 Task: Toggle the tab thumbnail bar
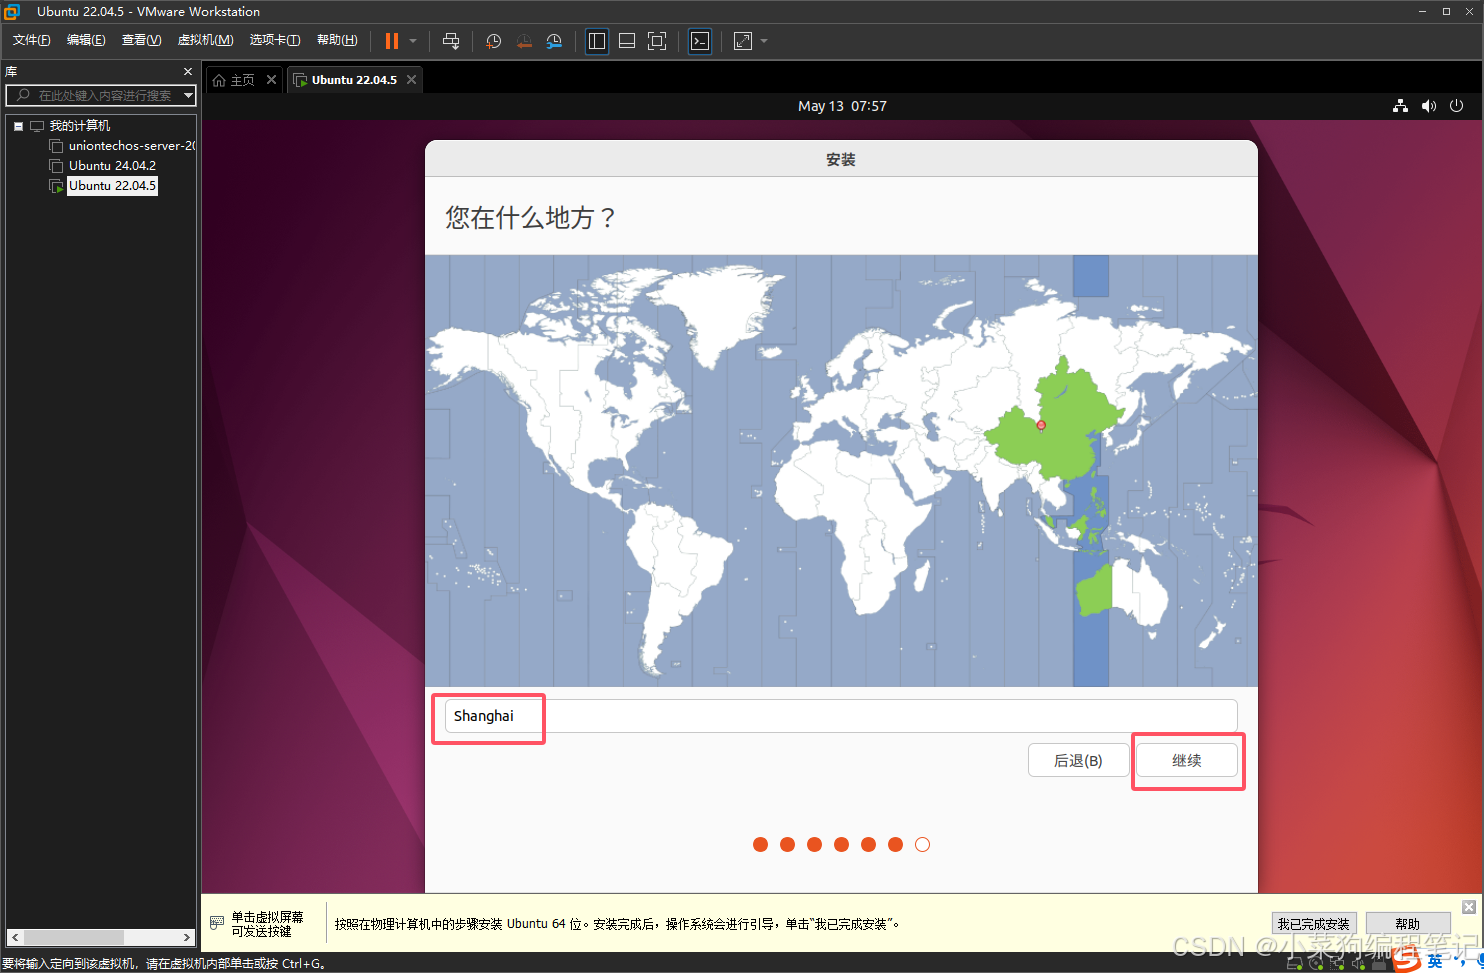click(x=627, y=41)
